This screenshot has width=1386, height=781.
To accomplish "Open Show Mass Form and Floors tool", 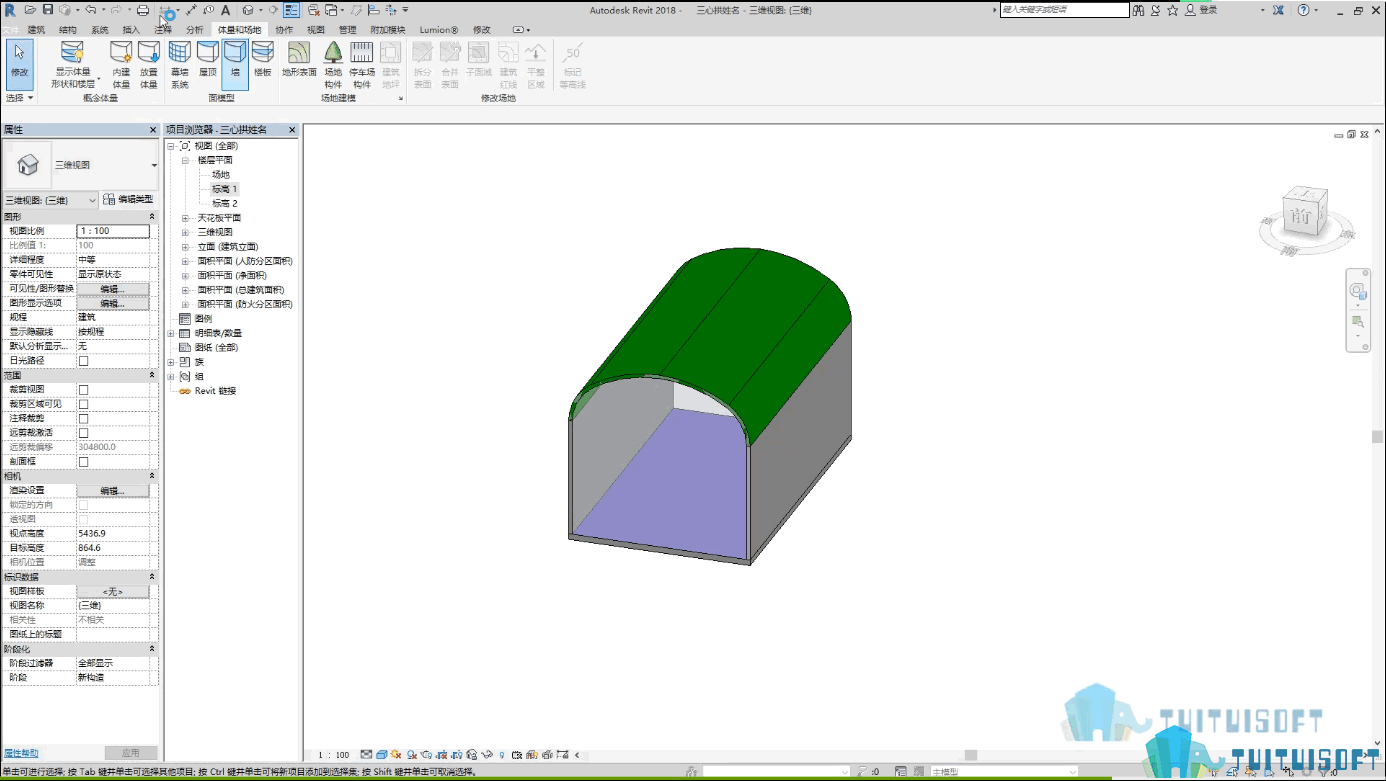I will pyautogui.click(x=72, y=65).
